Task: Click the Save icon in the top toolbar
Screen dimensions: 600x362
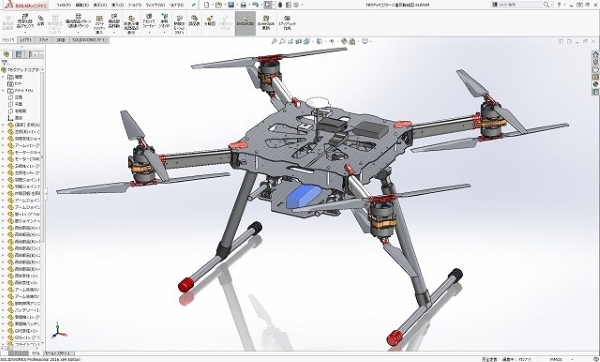Action: click(231, 5)
